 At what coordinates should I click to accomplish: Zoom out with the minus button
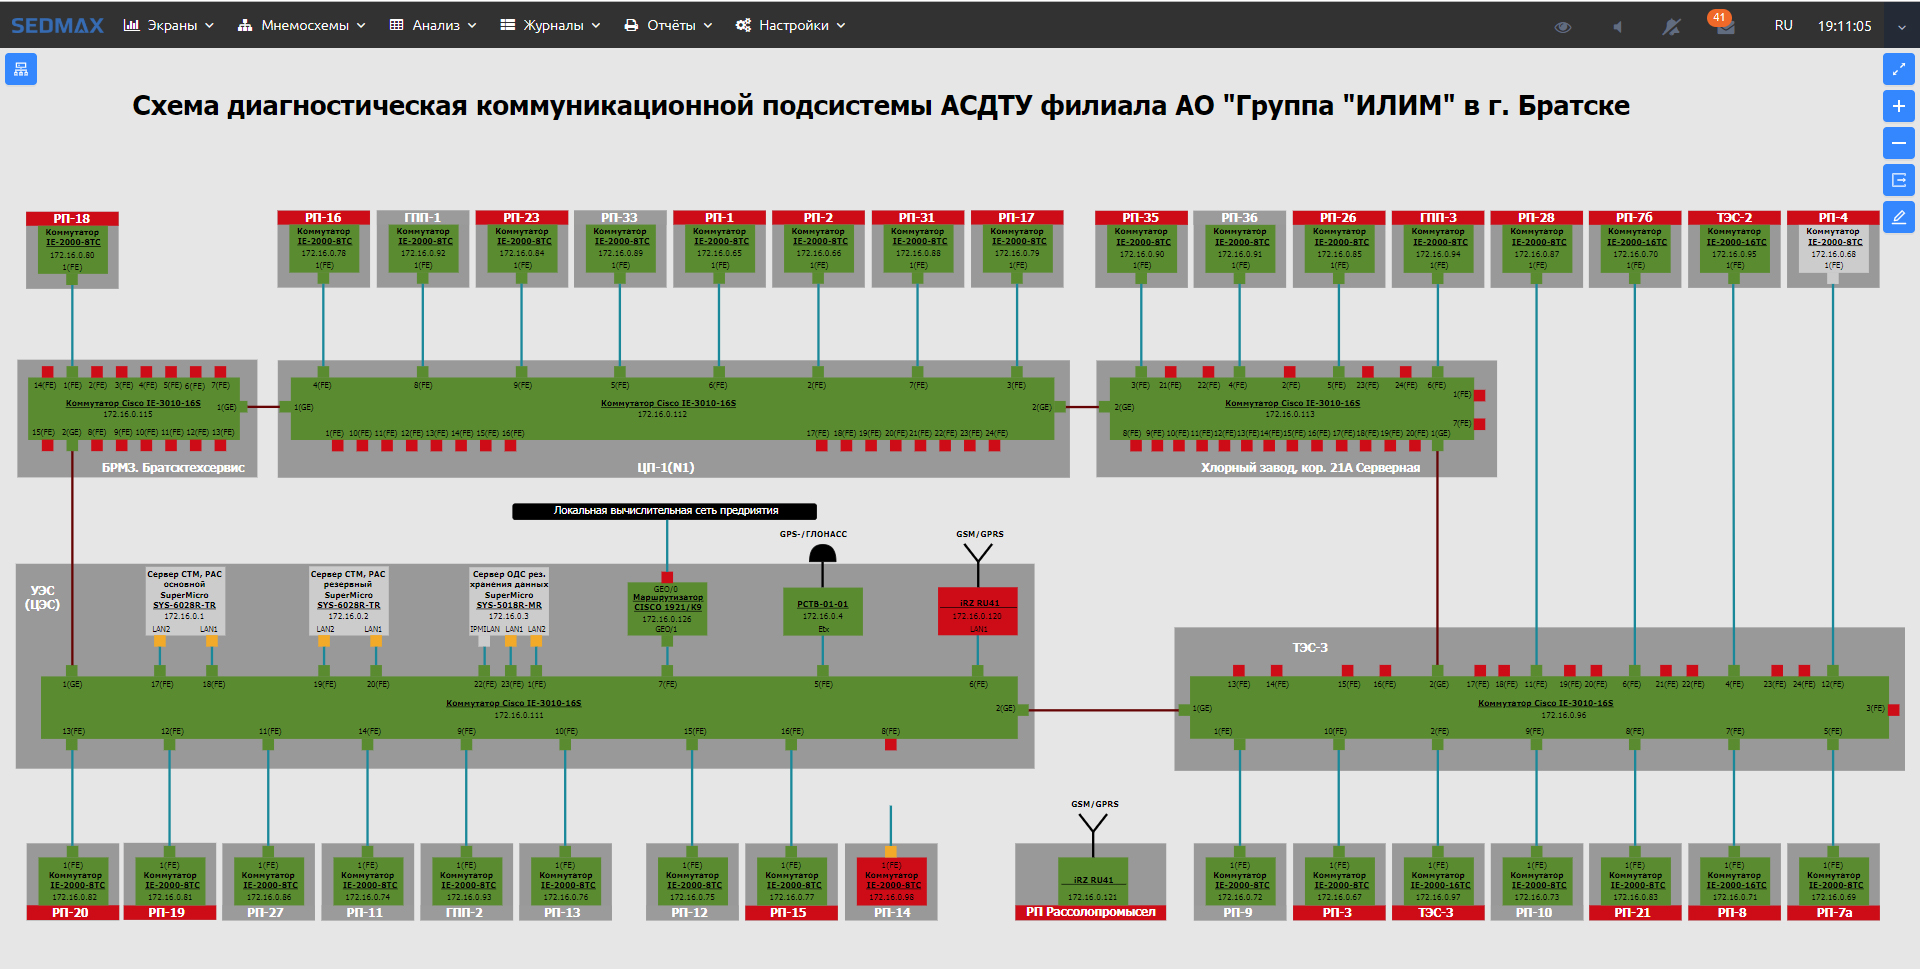click(x=1898, y=143)
